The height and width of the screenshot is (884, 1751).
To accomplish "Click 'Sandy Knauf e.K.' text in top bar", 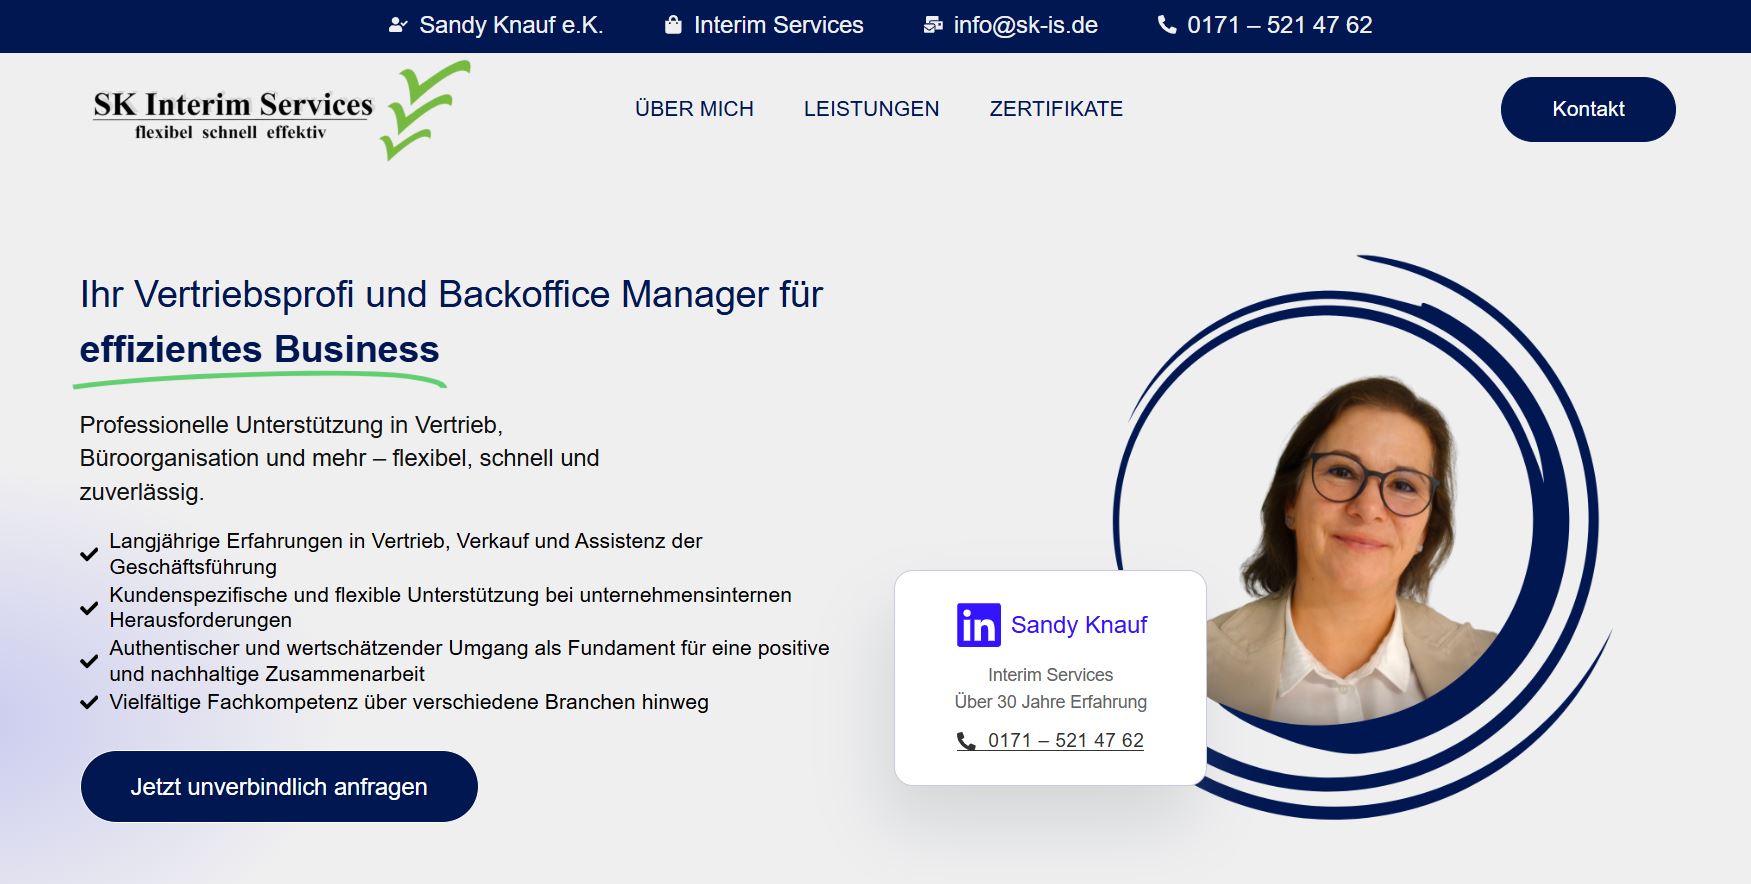I will [511, 25].
